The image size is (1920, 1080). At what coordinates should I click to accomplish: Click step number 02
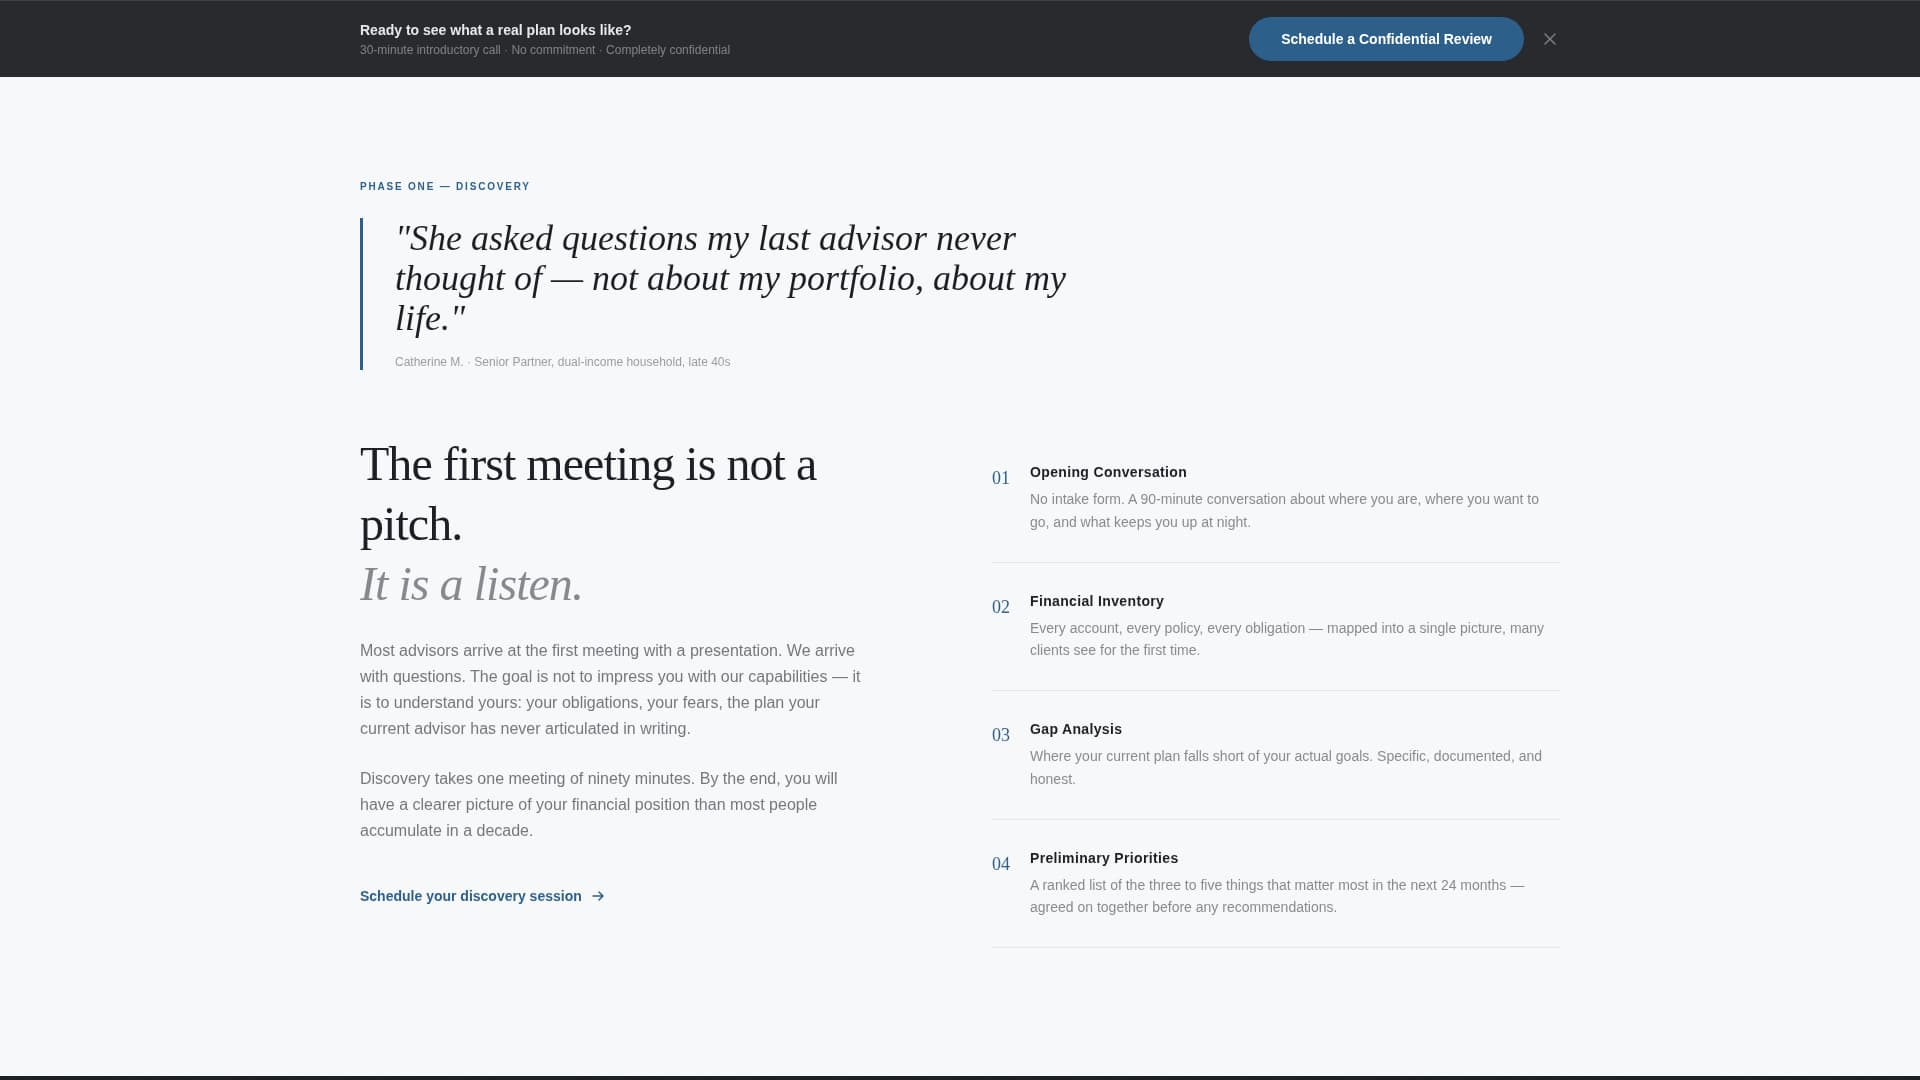pos(1001,607)
